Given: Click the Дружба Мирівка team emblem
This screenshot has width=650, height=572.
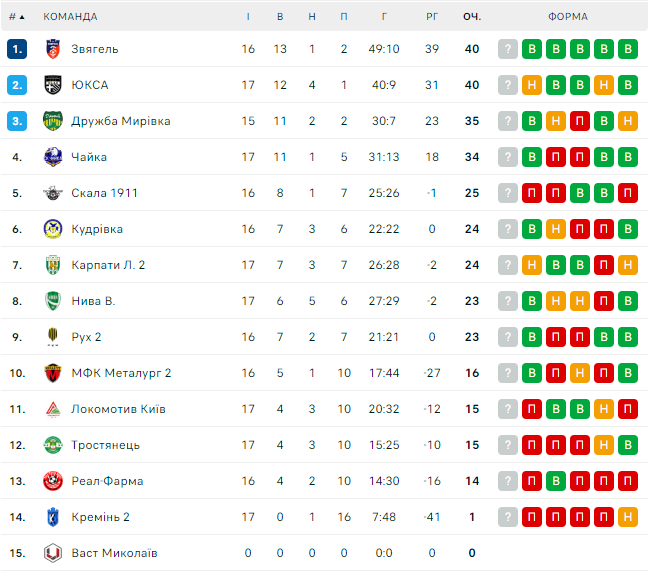Looking at the screenshot, I should click(53, 121).
